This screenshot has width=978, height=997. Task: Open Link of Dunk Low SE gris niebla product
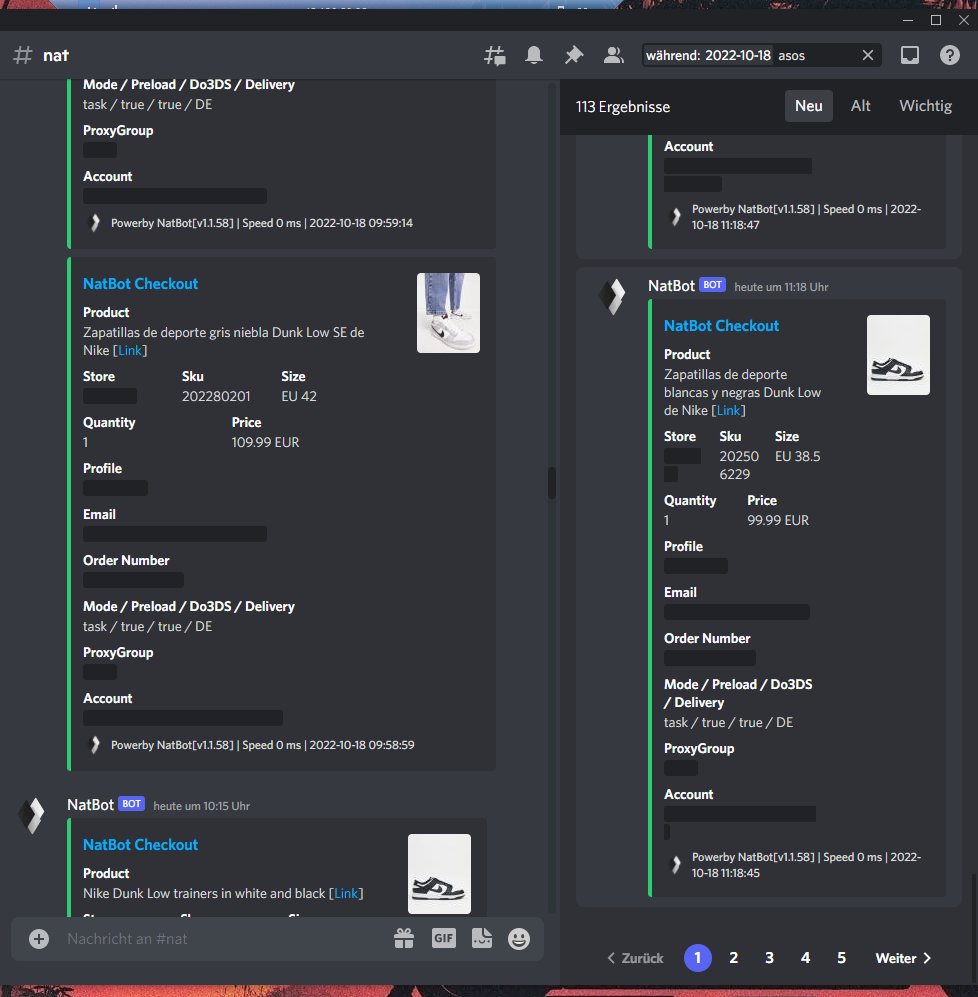pyautogui.click(x=130, y=350)
